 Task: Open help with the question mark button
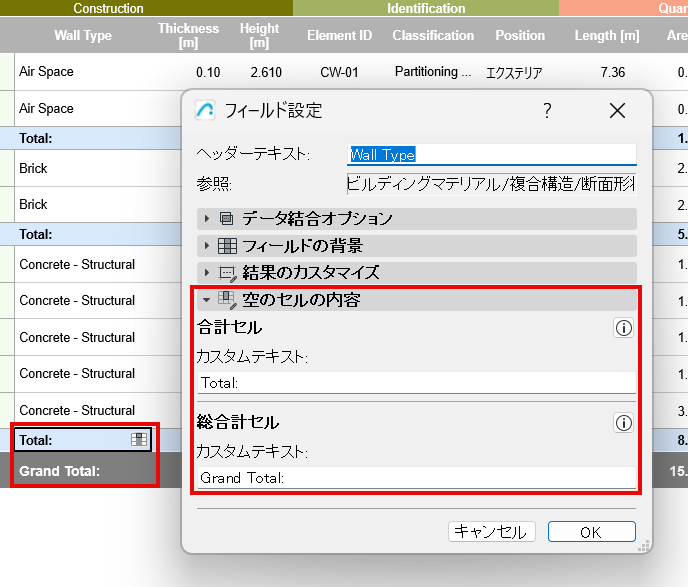click(x=547, y=111)
